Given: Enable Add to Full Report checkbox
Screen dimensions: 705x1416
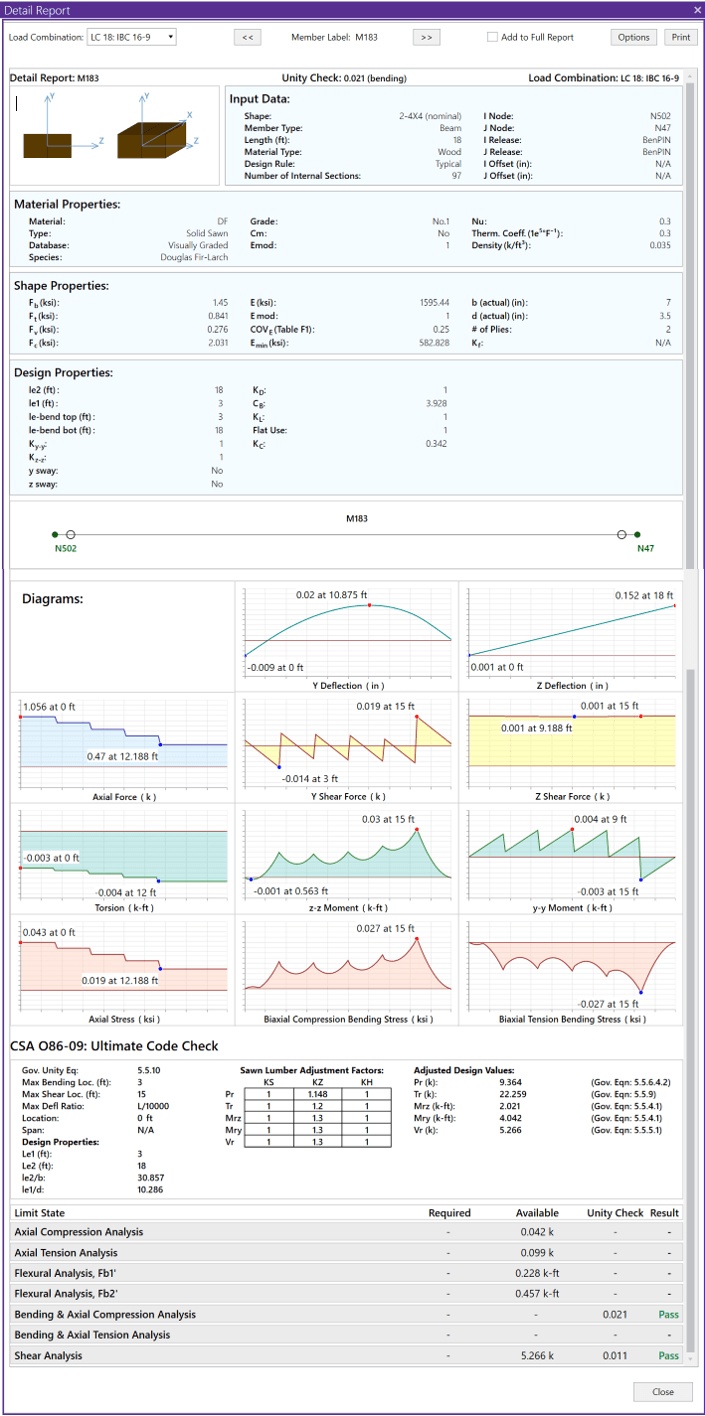Looking at the screenshot, I should click(x=492, y=37).
